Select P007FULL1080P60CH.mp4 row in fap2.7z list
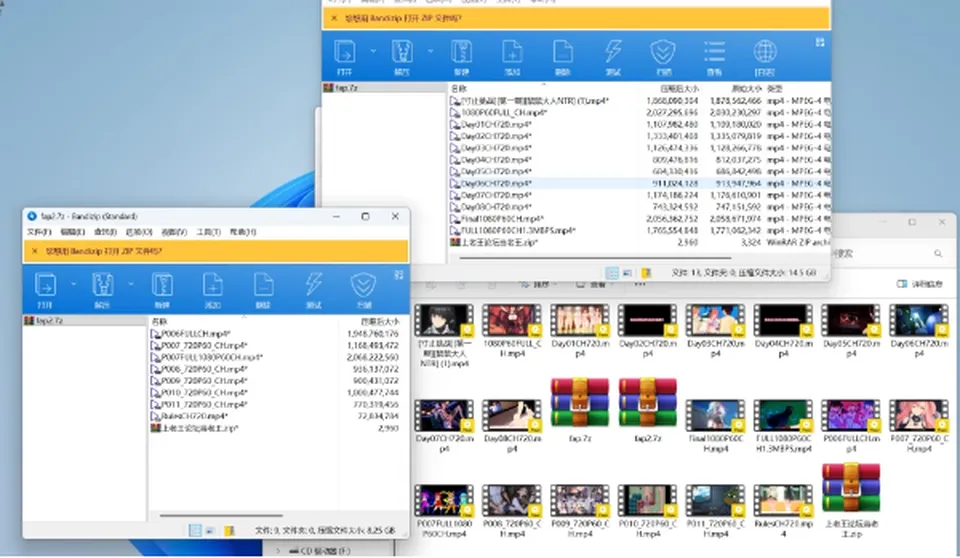The height and width of the screenshot is (558, 960). tap(276, 357)
